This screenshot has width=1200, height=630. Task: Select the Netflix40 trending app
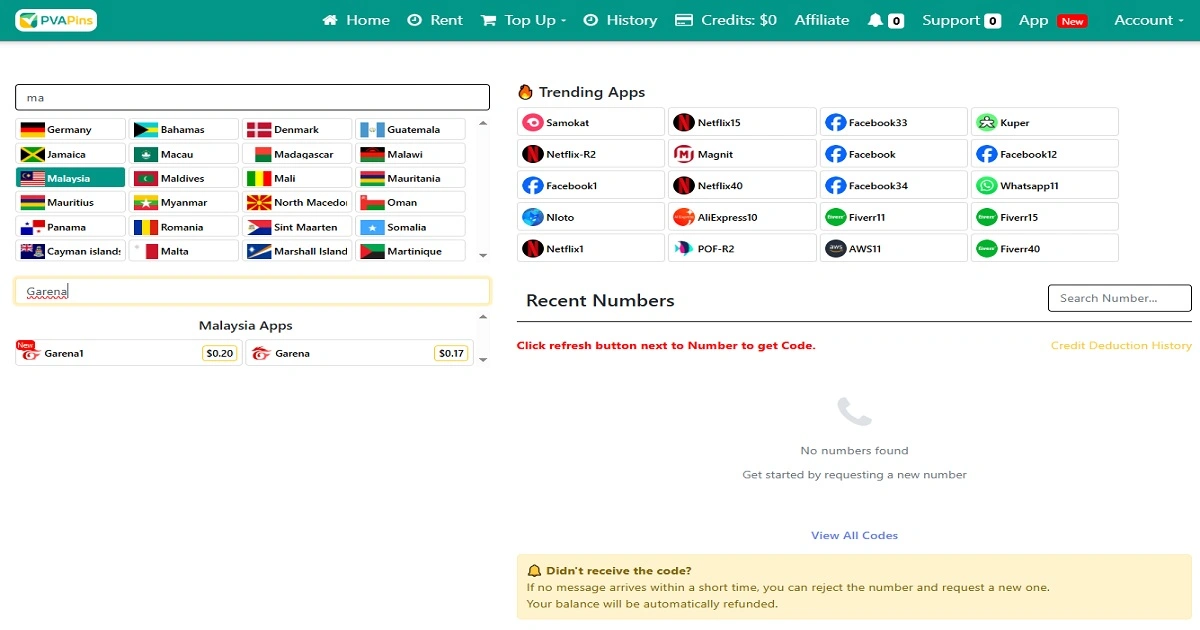(x=742, y=185)
